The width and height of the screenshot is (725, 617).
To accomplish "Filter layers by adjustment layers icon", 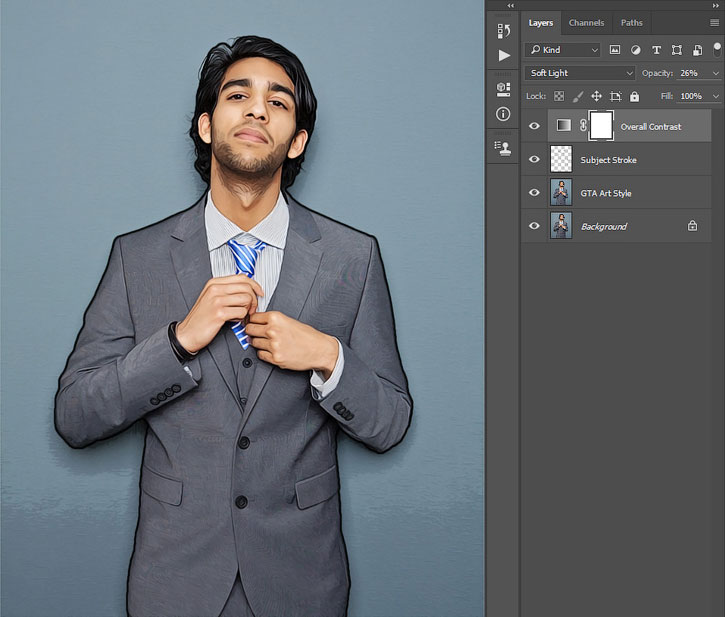I will [636, 50].
